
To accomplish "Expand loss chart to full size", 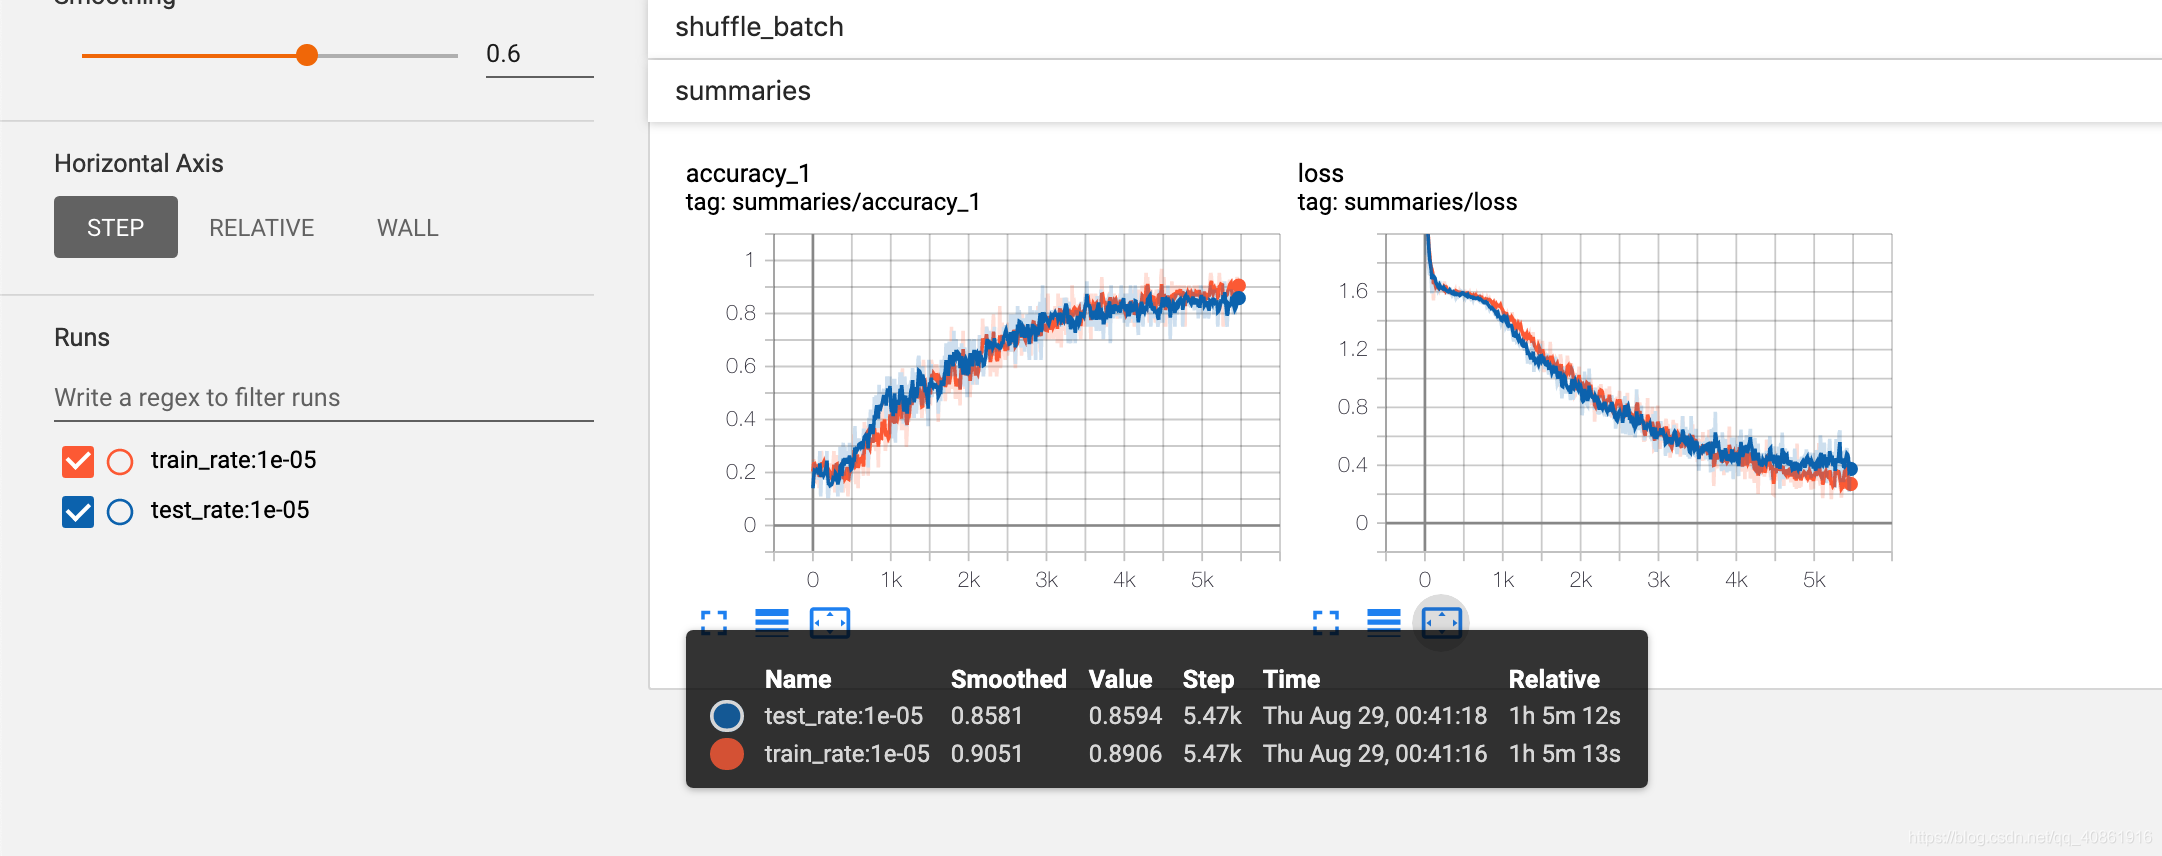I will pyautogui.click(x=1326, y=623).
